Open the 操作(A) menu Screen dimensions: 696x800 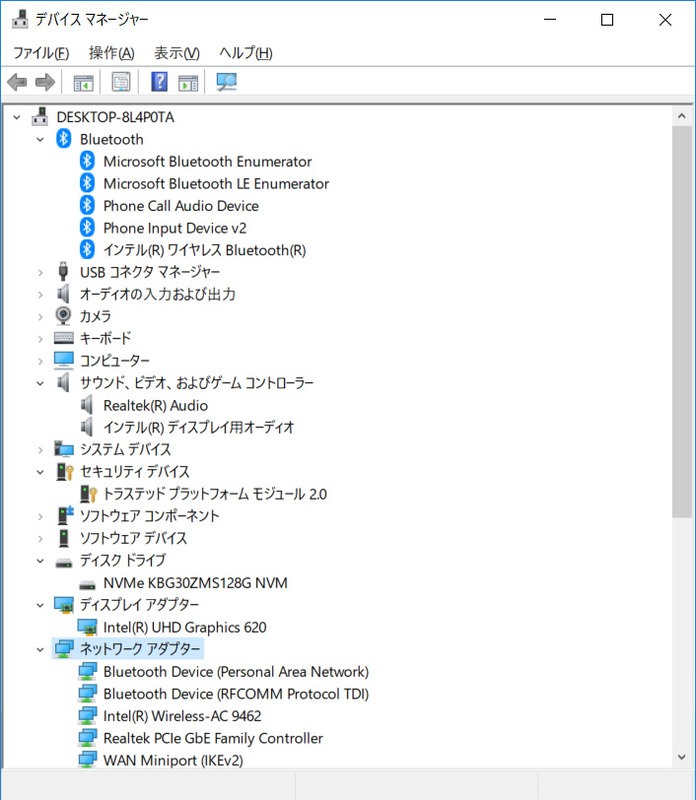(x=111, y=53)
